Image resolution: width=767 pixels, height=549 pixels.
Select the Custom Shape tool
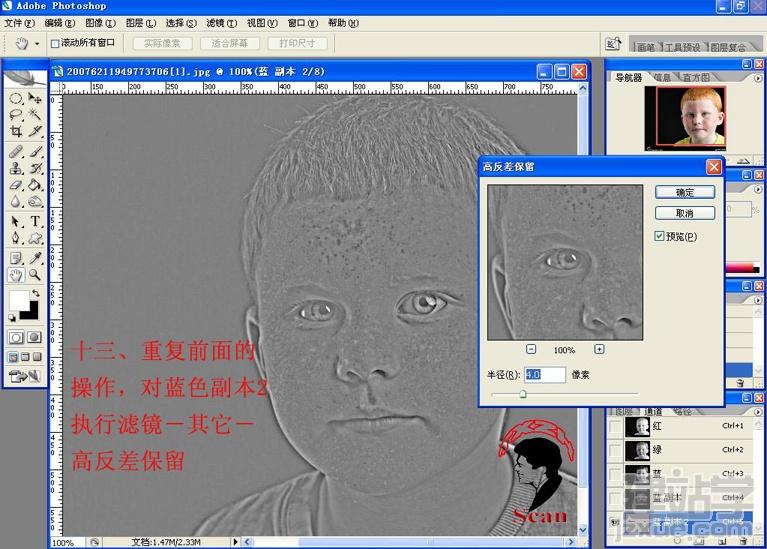[x=35, y=238]
